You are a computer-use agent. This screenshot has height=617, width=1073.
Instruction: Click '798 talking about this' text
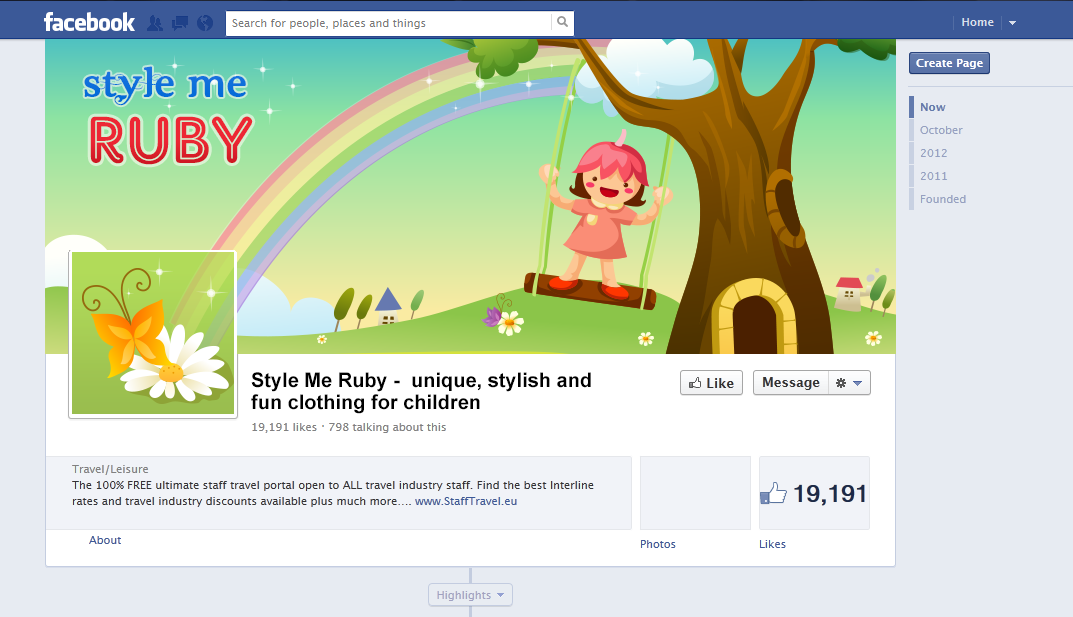(387, 427)
